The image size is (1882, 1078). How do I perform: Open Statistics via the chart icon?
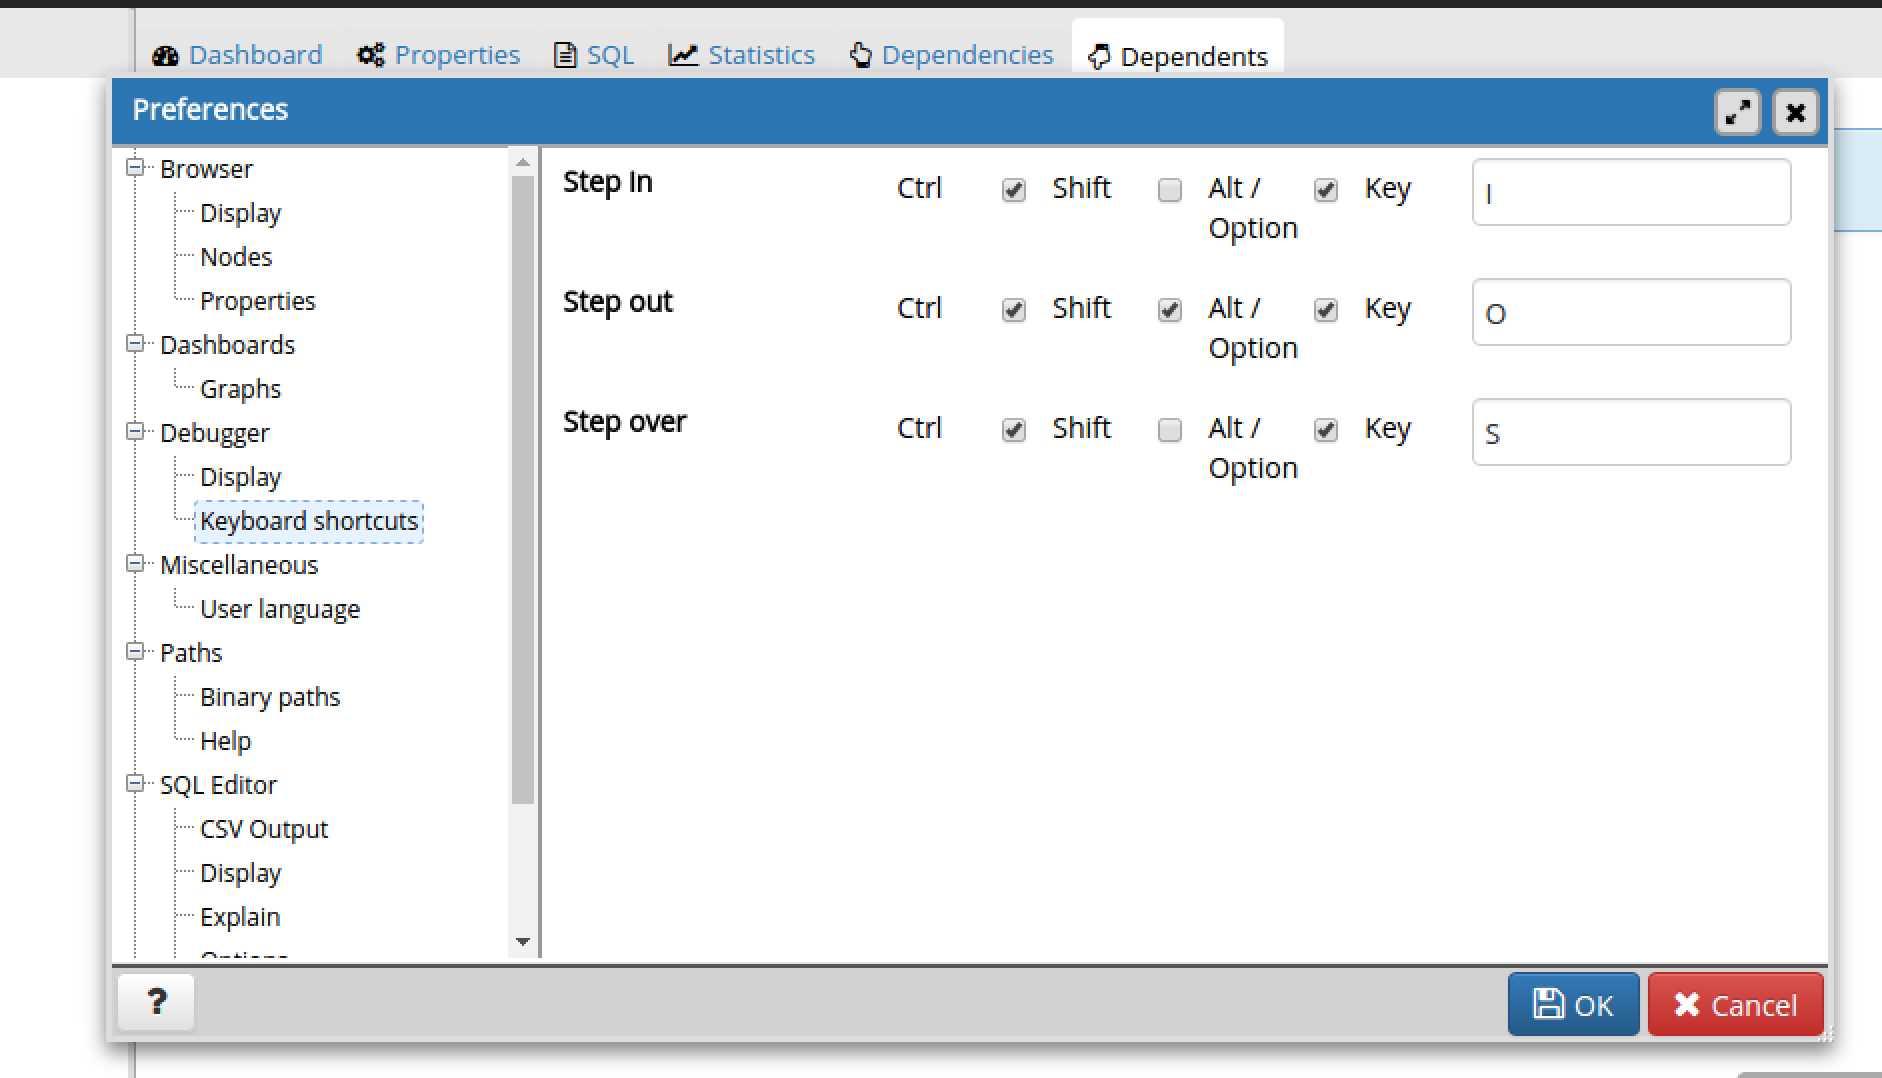tap(684, 55)
